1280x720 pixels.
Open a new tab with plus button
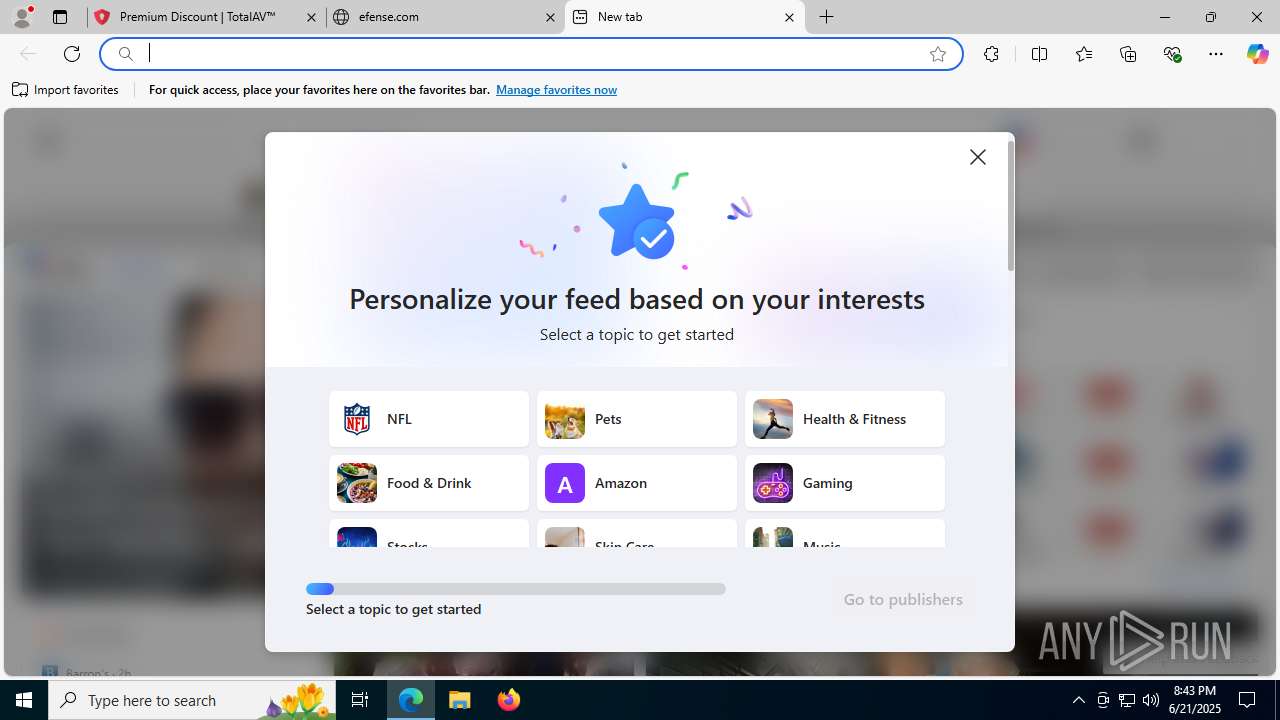pos(827,17)
